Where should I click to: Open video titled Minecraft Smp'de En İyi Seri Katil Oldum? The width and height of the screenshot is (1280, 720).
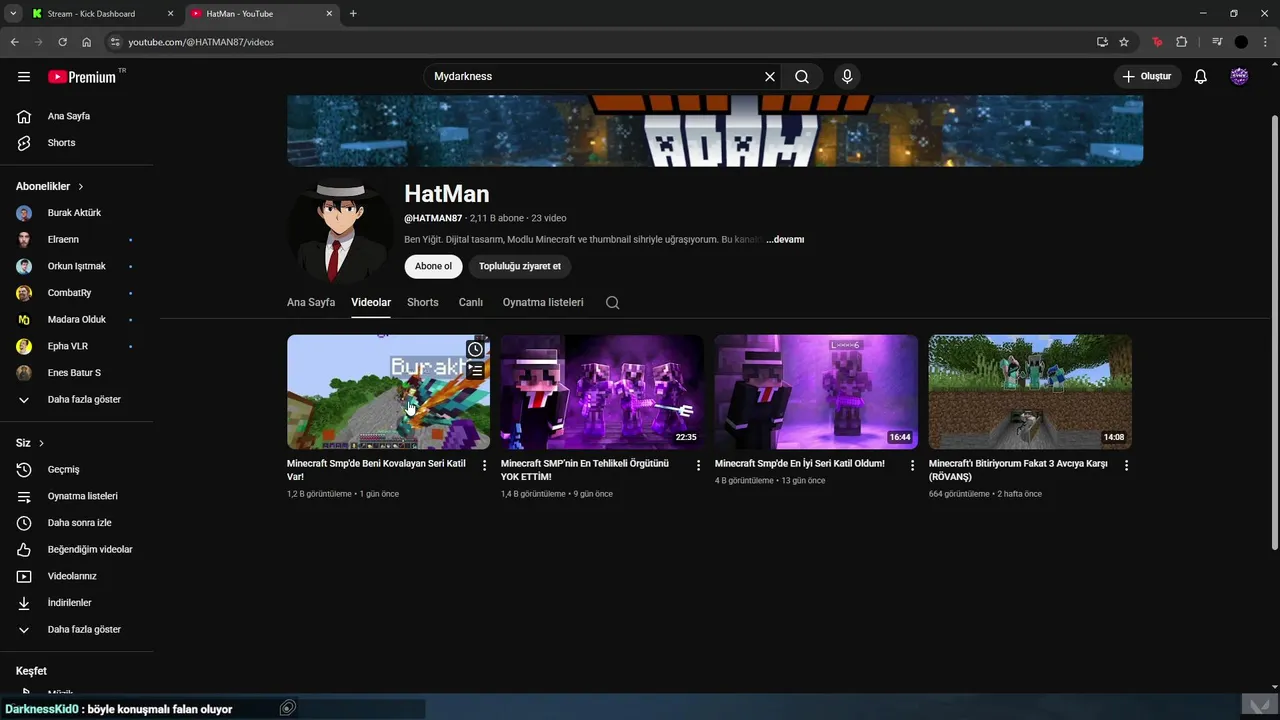(x=800, y=464)
